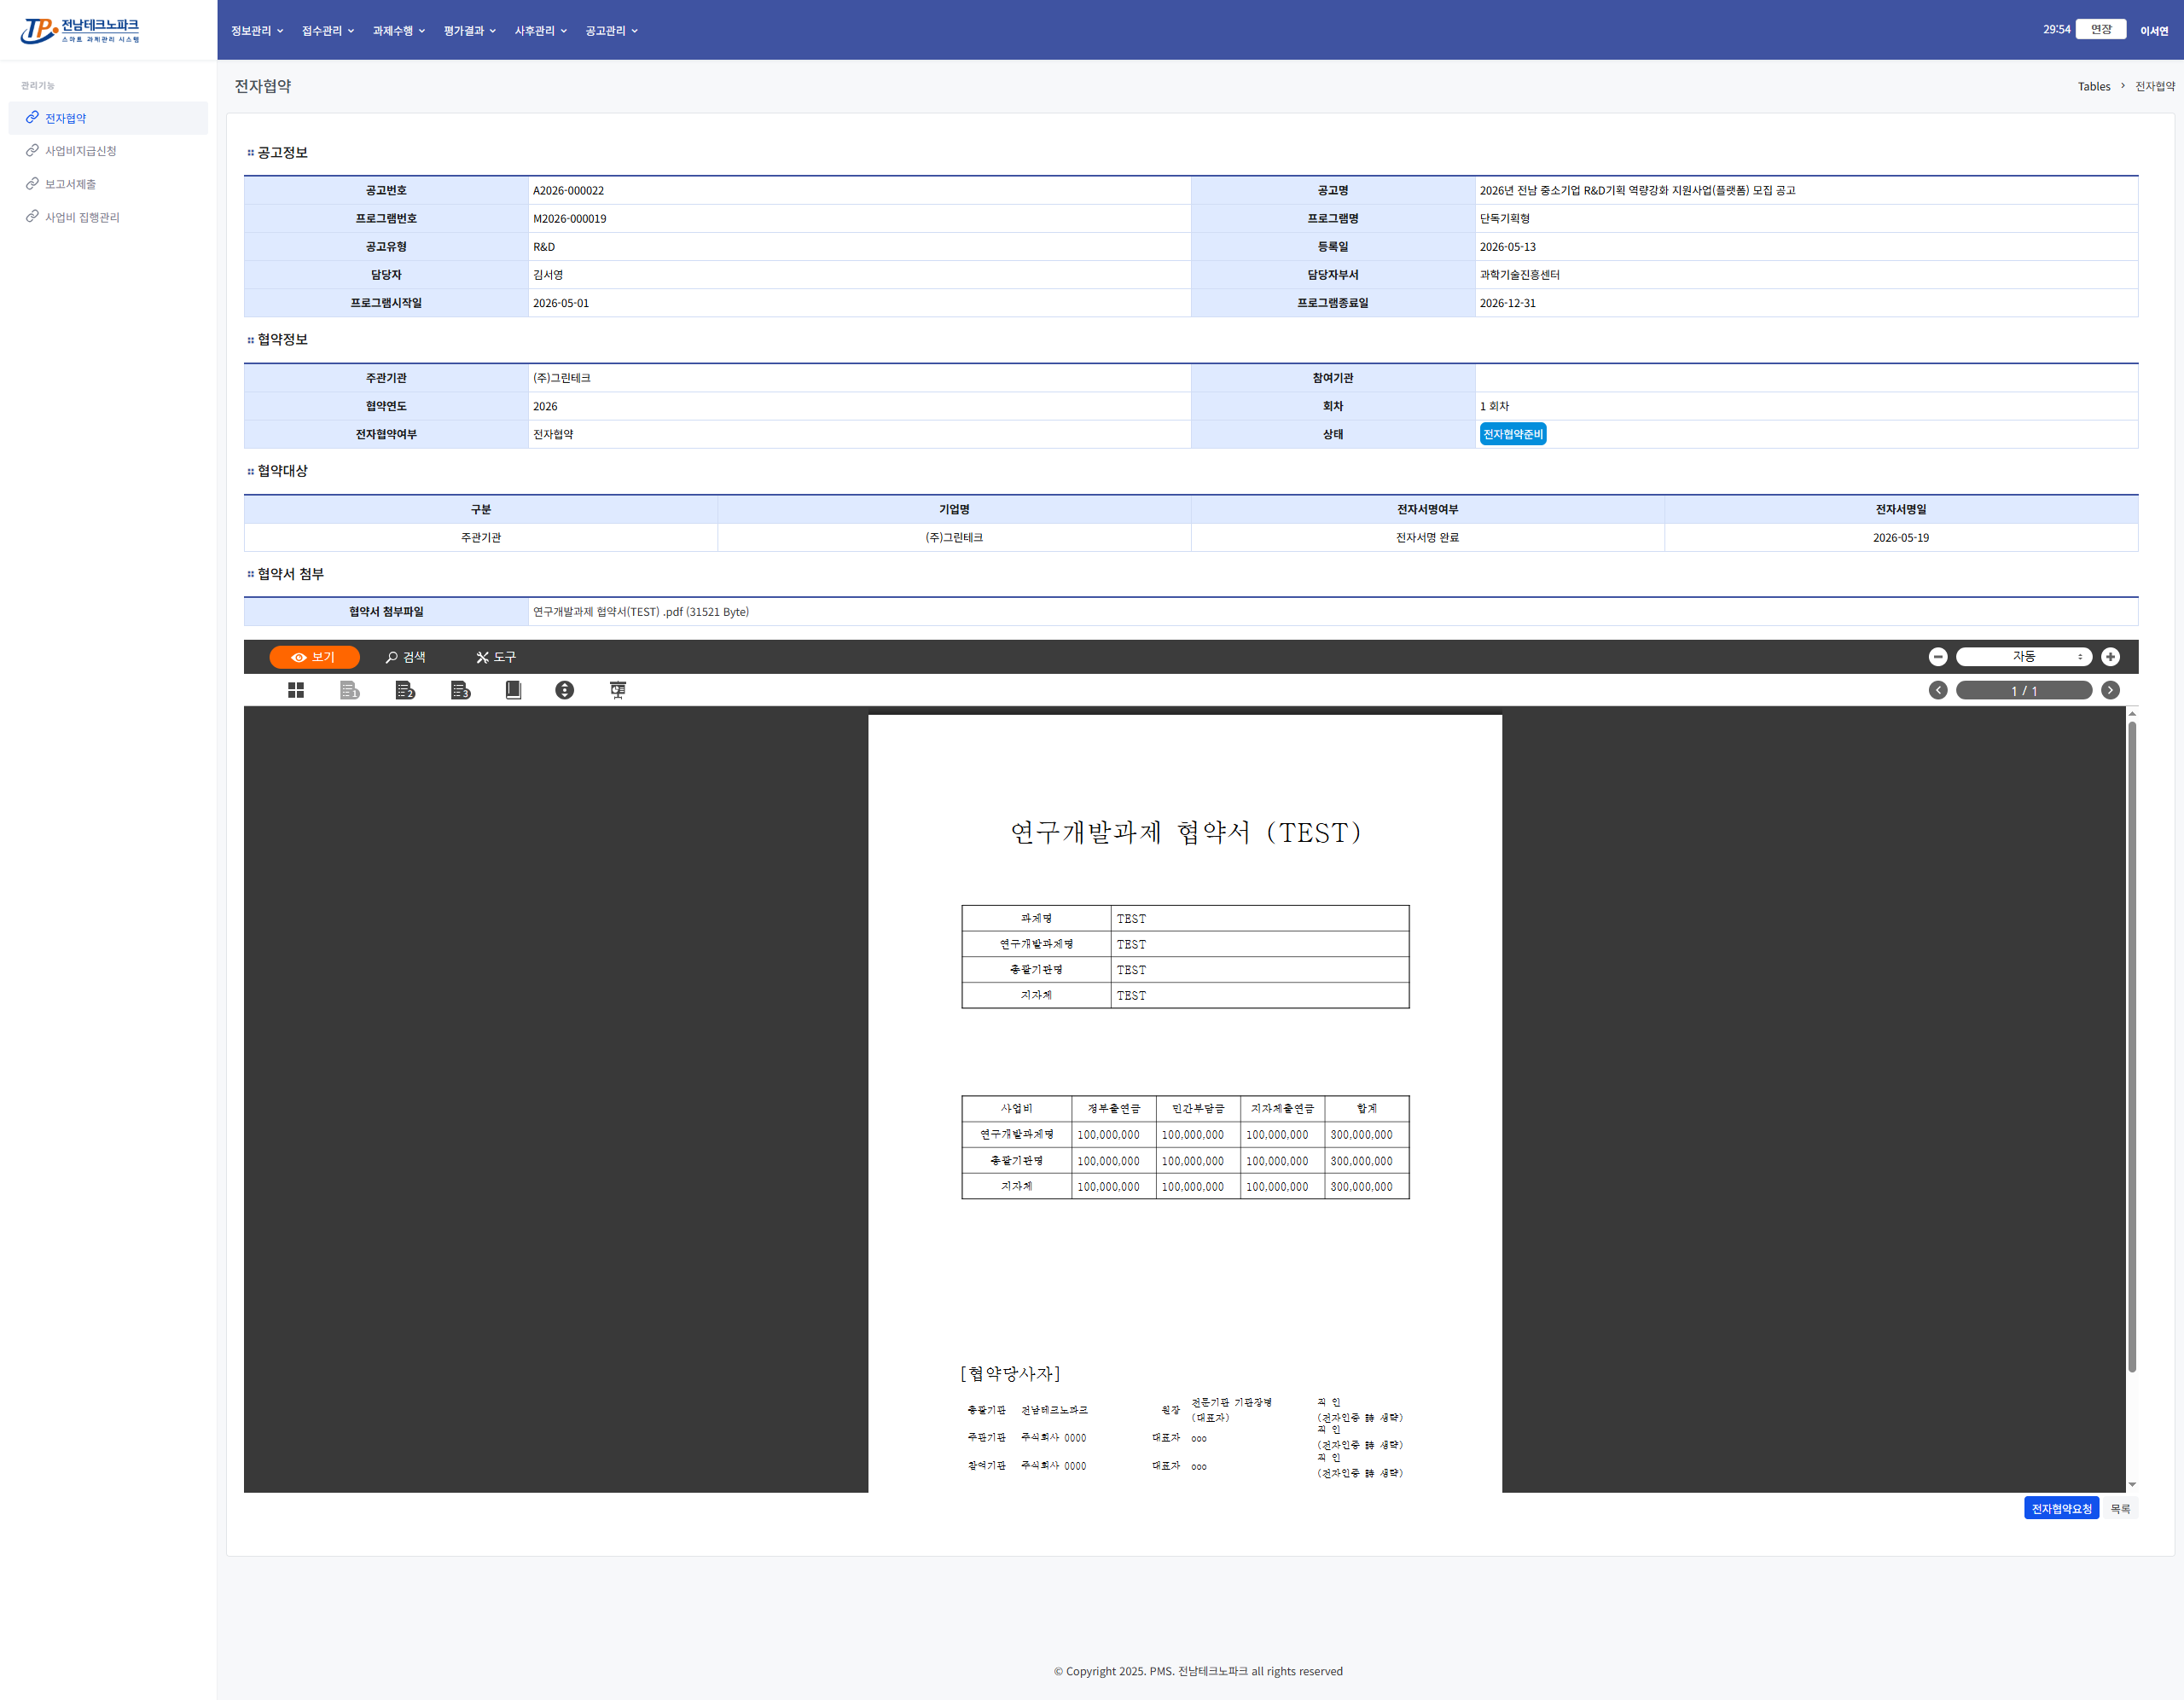Open the 도구 tab in viewer
This screenshot has height=1700, width=2184.
pyautogui.click(x=496, y=657)
